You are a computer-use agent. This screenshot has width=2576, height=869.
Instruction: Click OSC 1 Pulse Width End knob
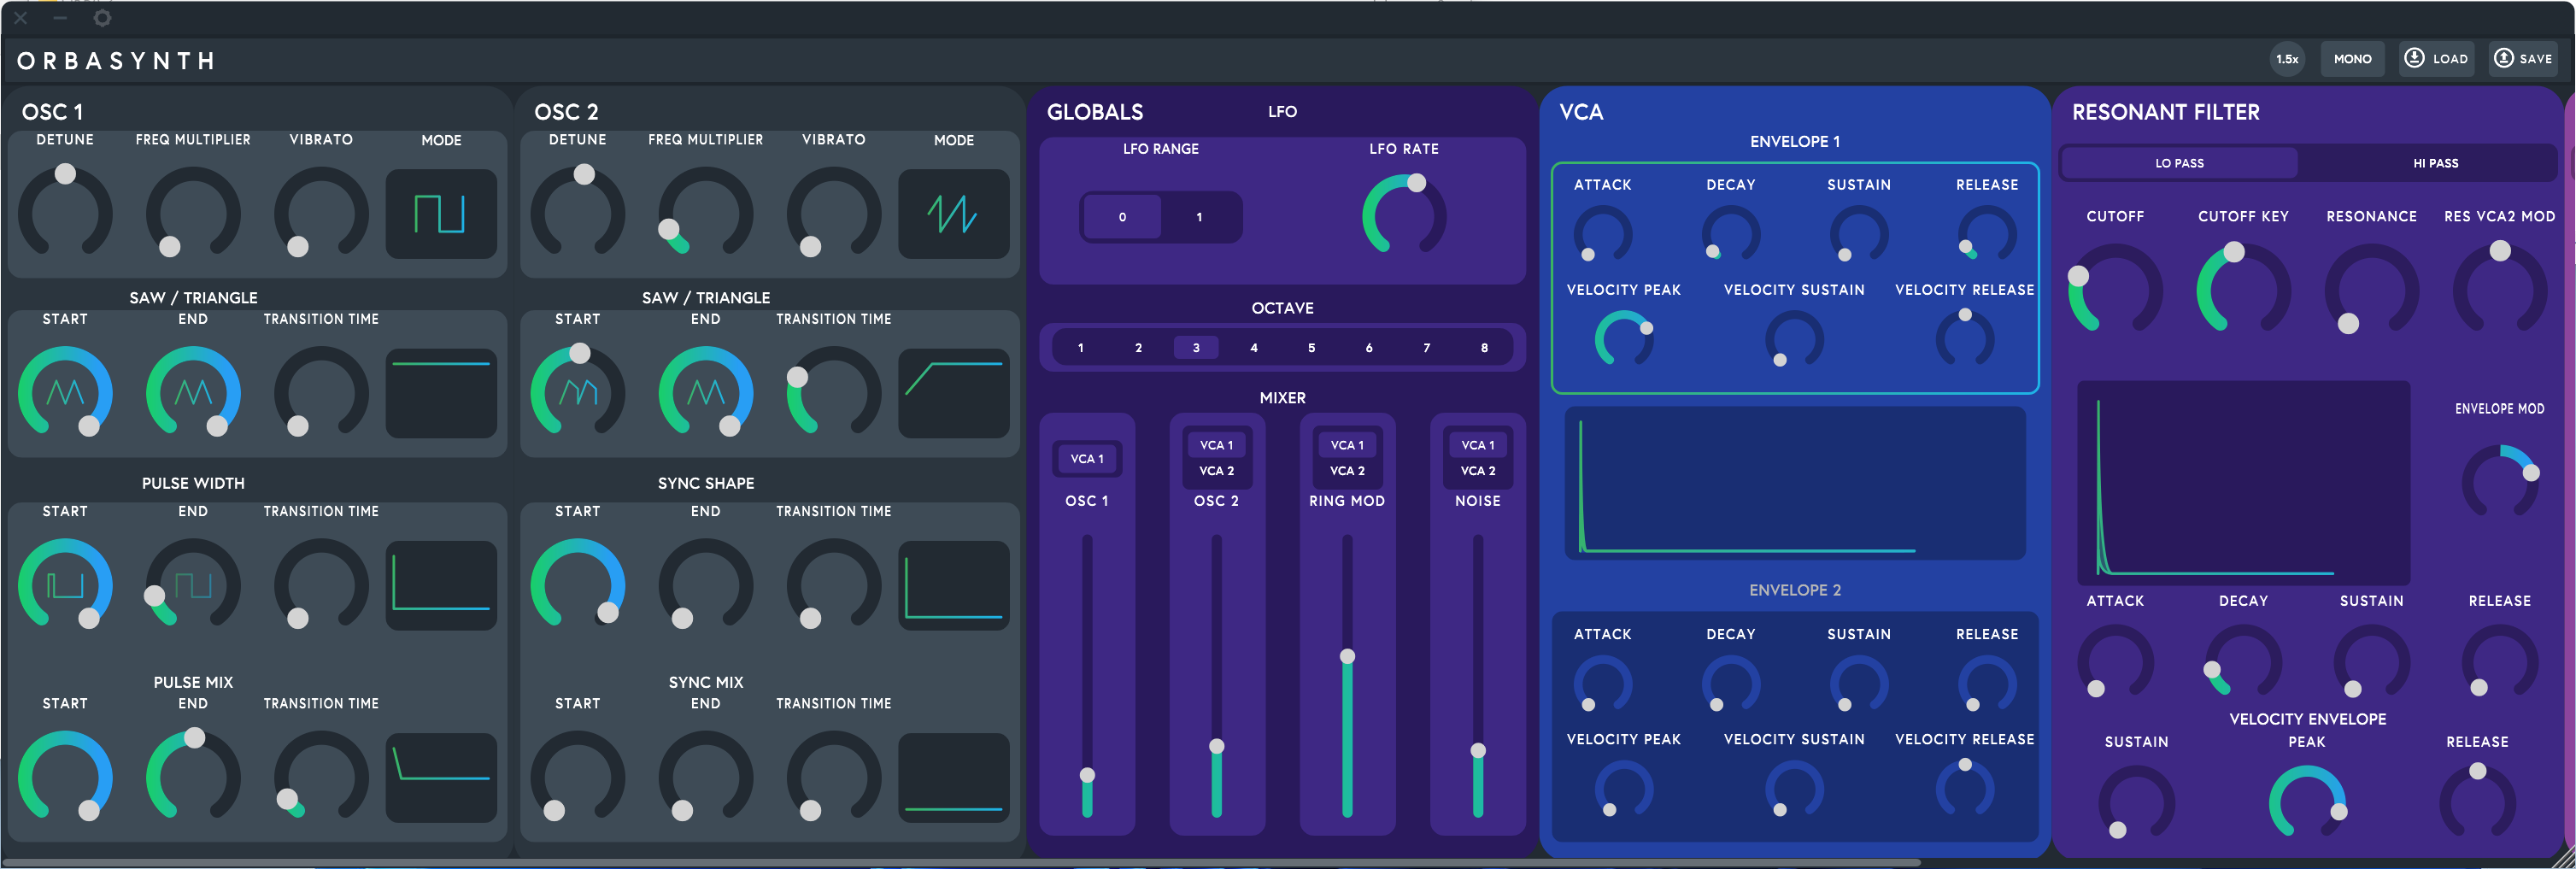(193, 584)
